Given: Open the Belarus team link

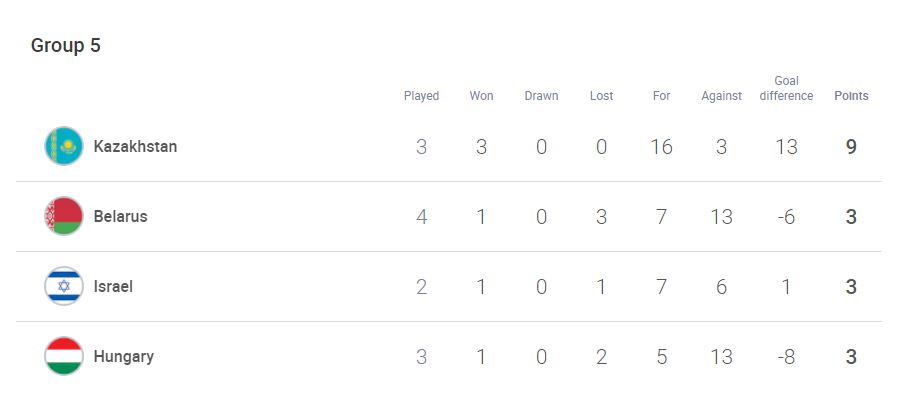Looking at the screenshot, I should pyautogui.click(x=120, y=216).
